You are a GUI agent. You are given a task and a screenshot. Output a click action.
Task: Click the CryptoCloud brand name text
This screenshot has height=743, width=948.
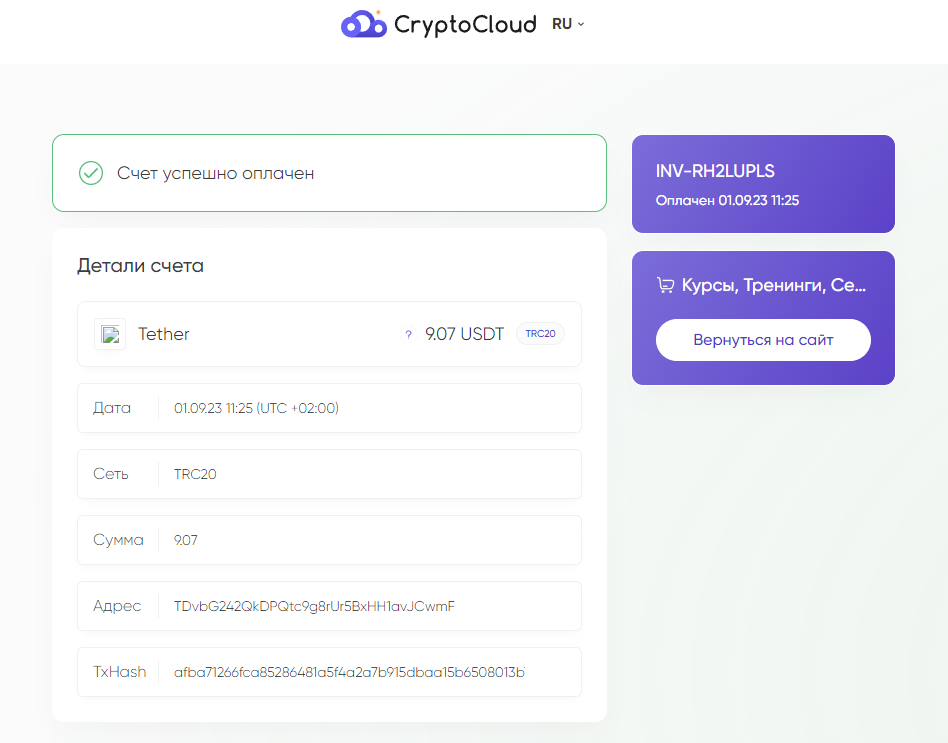(465, 25)
